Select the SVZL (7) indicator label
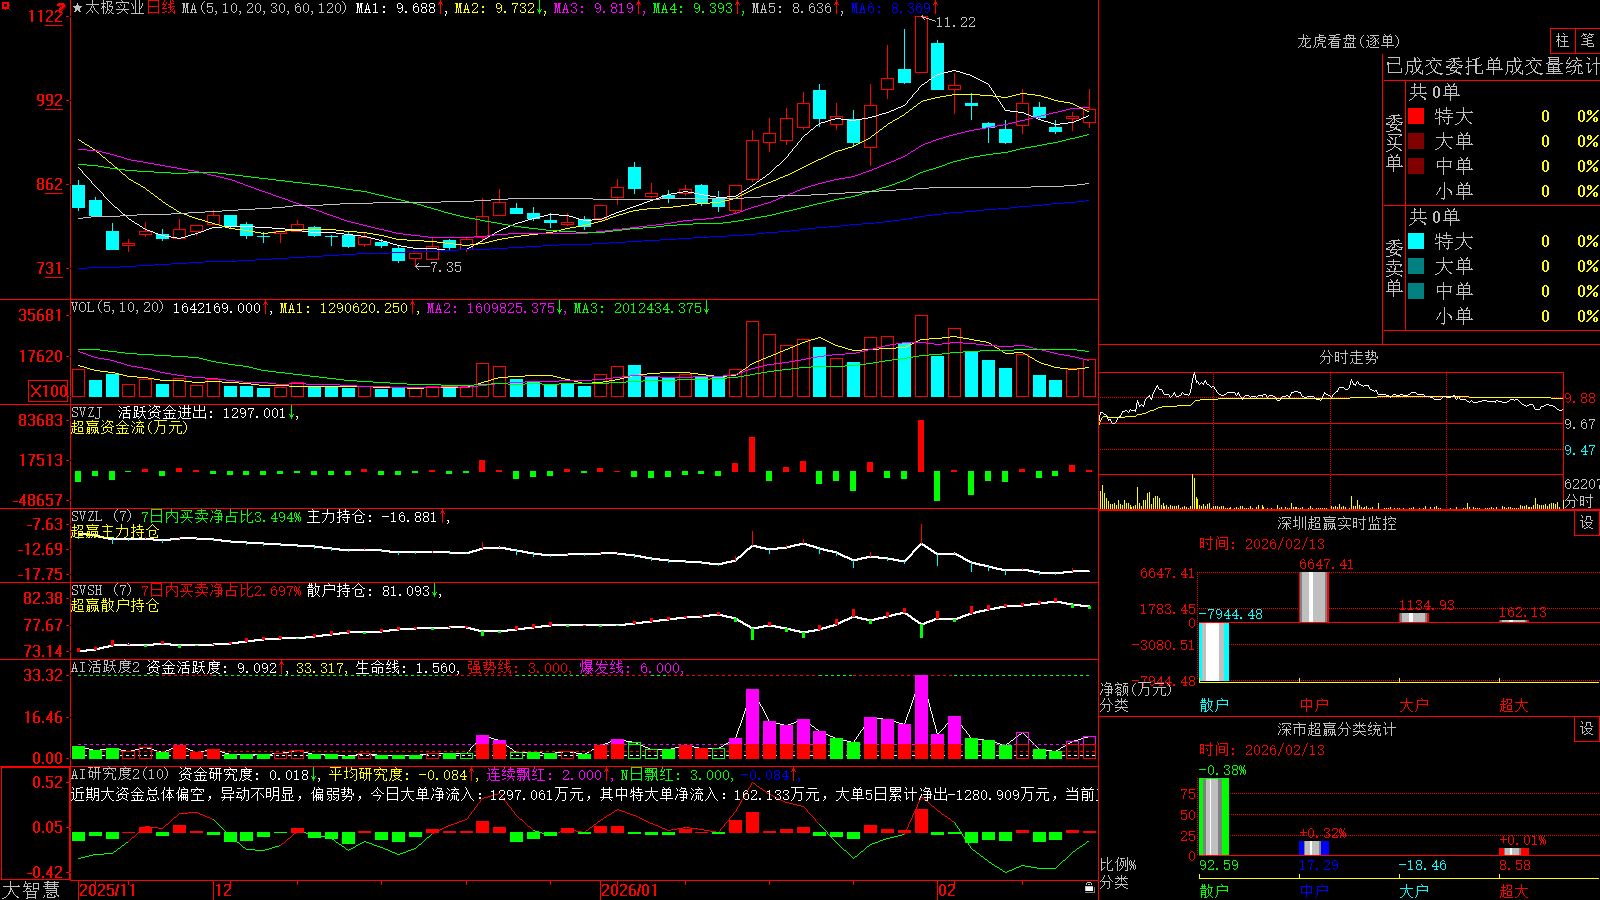 click(x=101, y=517)
